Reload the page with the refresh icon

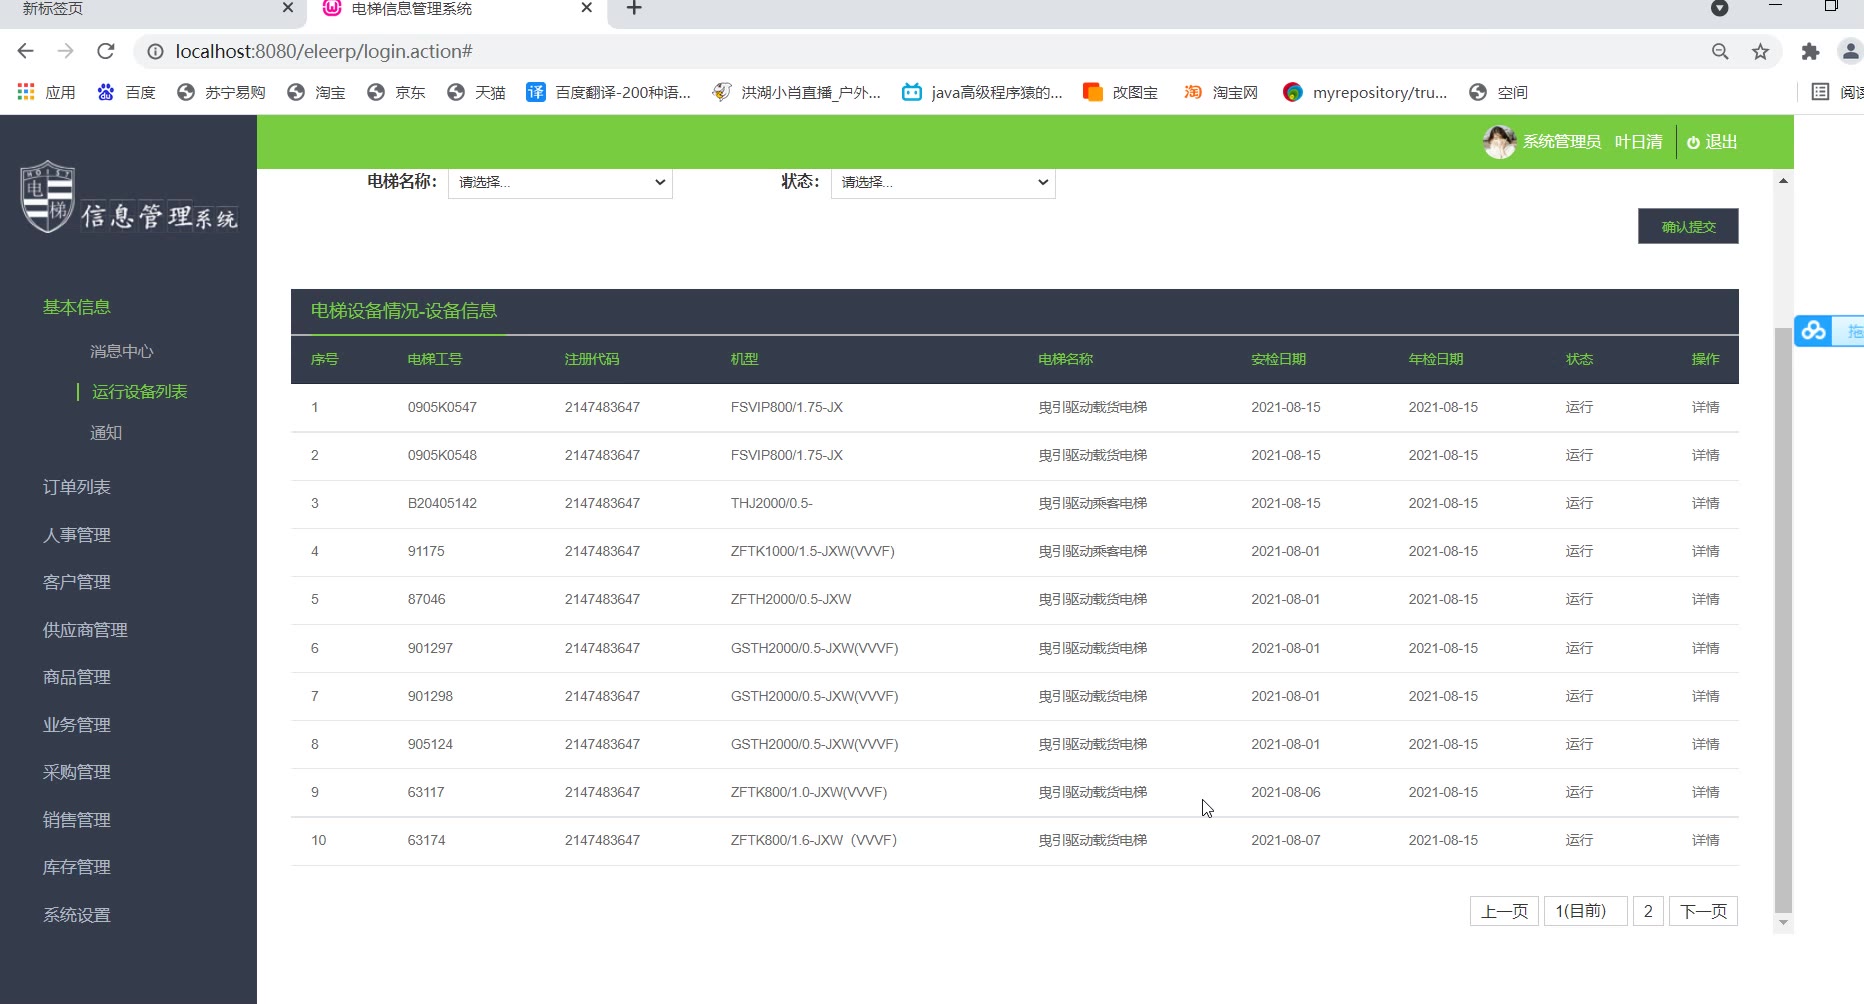[x=106, y=51]
